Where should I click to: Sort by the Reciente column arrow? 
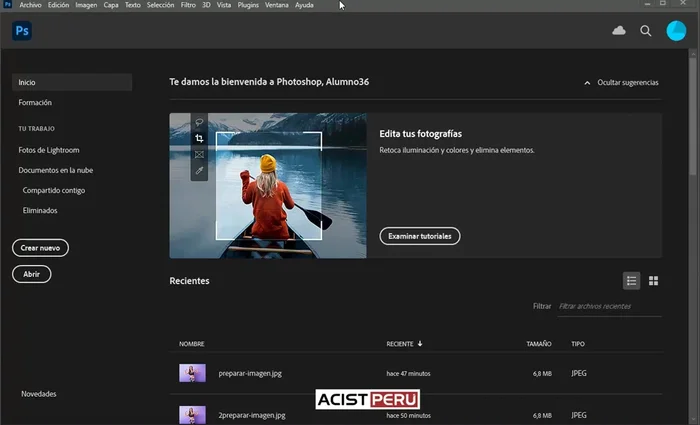[x=420, y=344]
